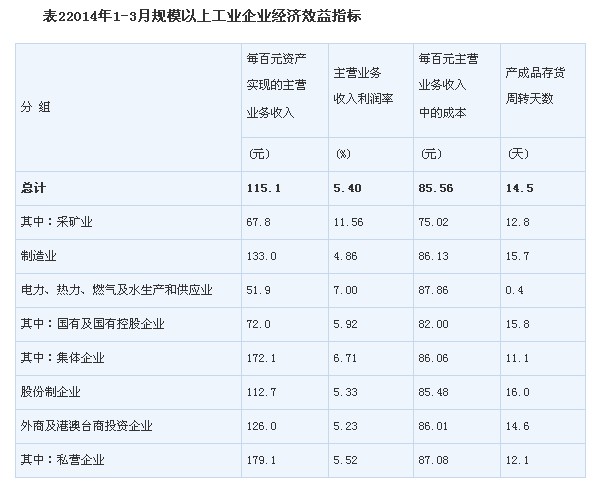Select the 外商及港澳台商投资企业 row label

[87, 426]
